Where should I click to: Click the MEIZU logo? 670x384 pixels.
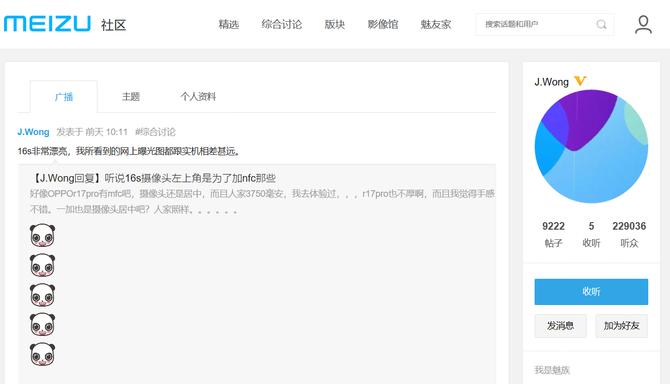pos(47,24)
